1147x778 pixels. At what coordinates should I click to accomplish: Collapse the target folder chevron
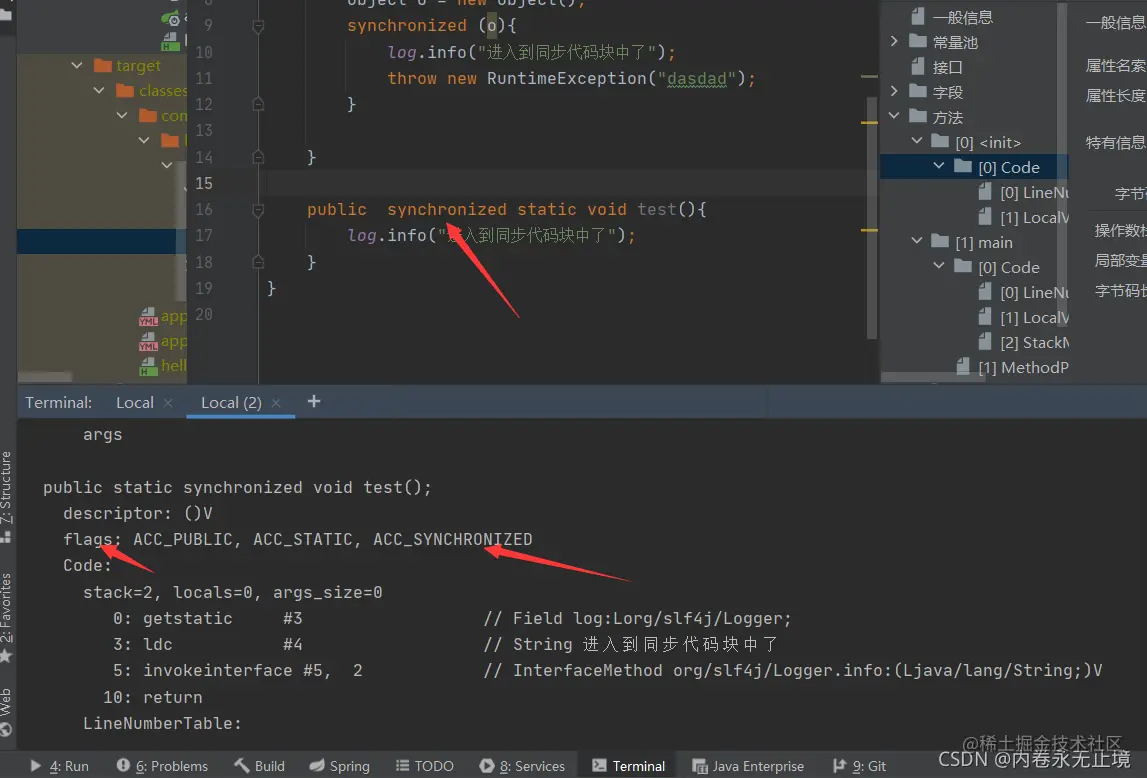coord(77,66)
